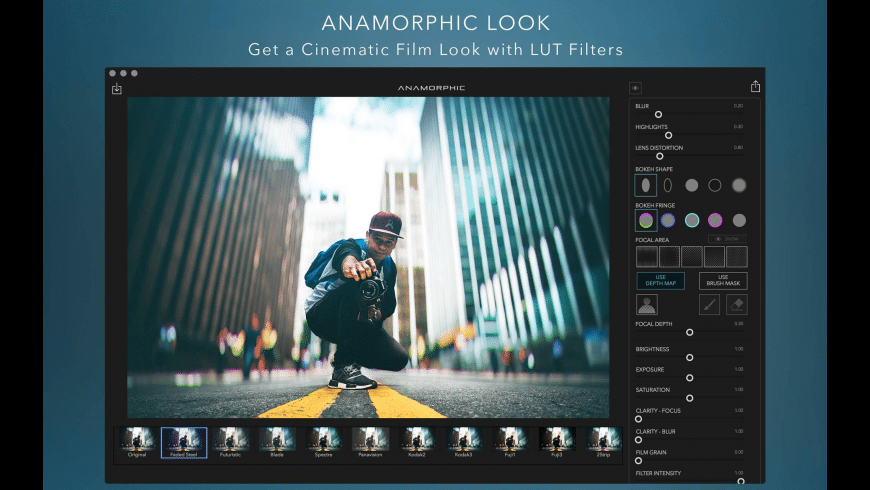This screenshot has height=490, width=870.
Task: Choose the third focal area pattern
Action: (x=691, y=257)
